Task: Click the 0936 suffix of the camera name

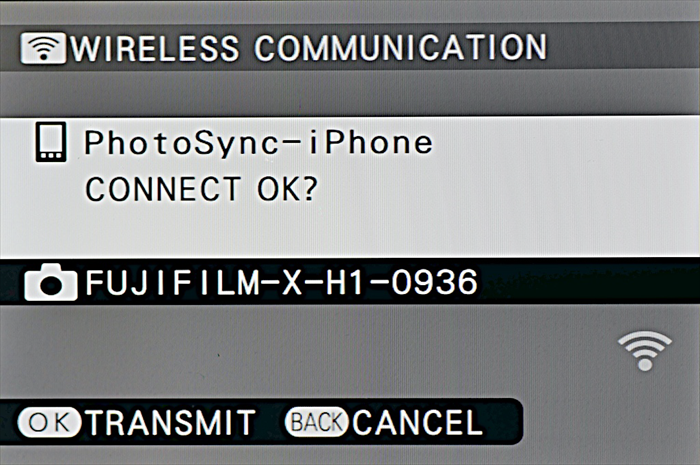Action: (434, 282)
